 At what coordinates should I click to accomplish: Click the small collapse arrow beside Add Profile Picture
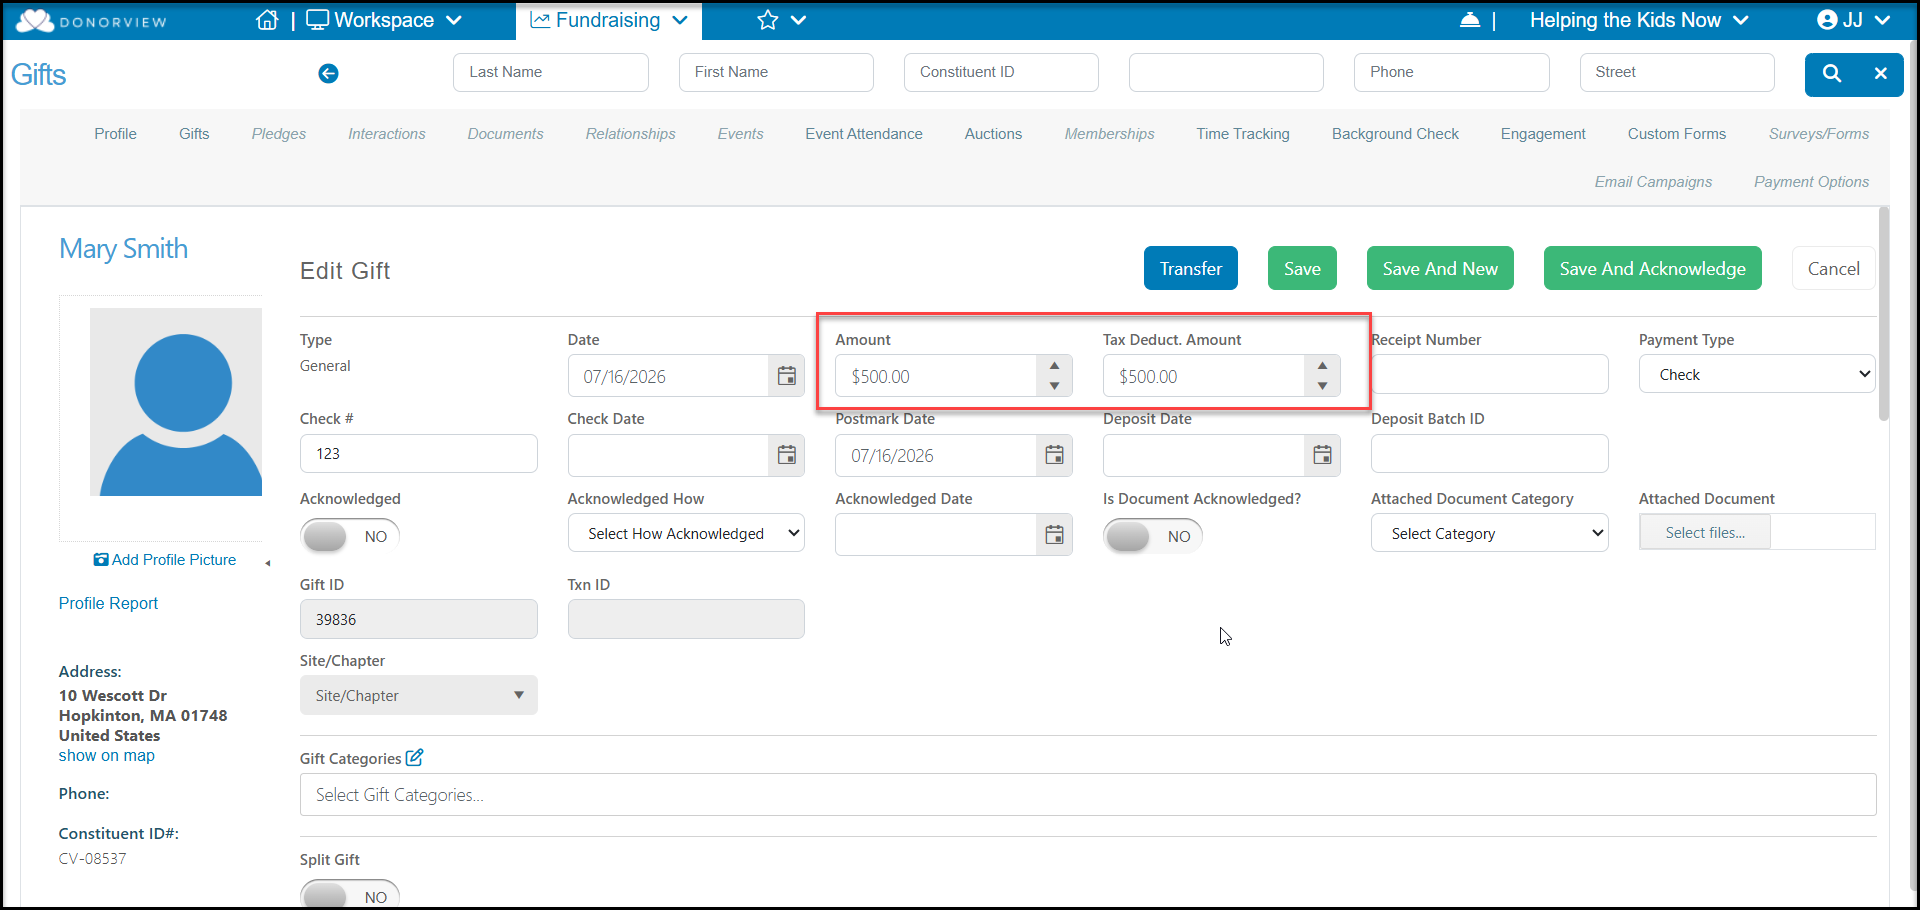[x=268, y=563]
